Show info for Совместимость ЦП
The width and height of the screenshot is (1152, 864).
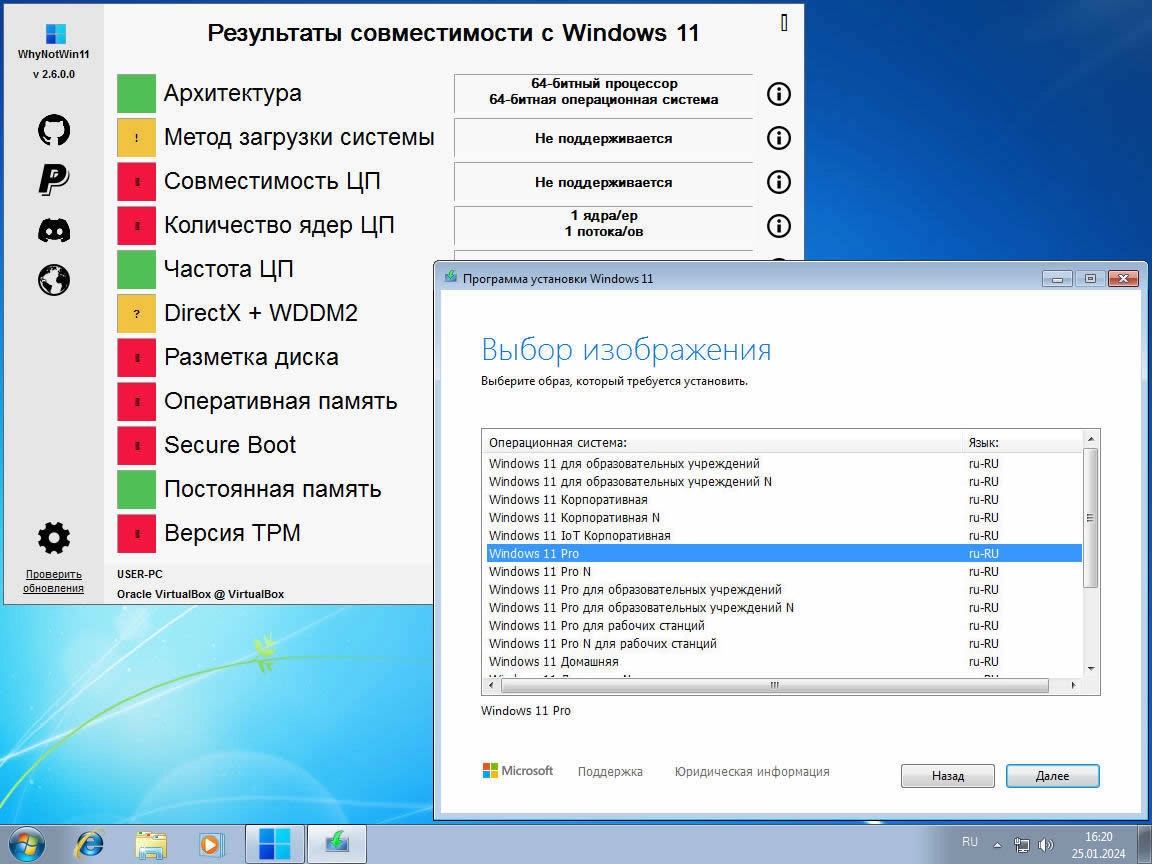pyautogui.click(x=779, y=182)
